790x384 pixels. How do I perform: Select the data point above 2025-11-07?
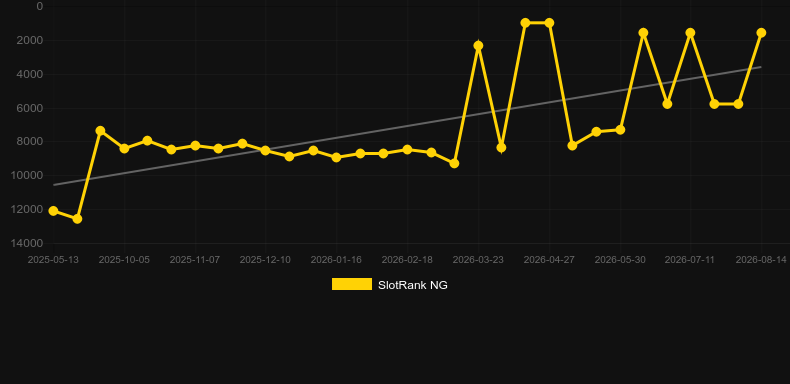point(195,146)
